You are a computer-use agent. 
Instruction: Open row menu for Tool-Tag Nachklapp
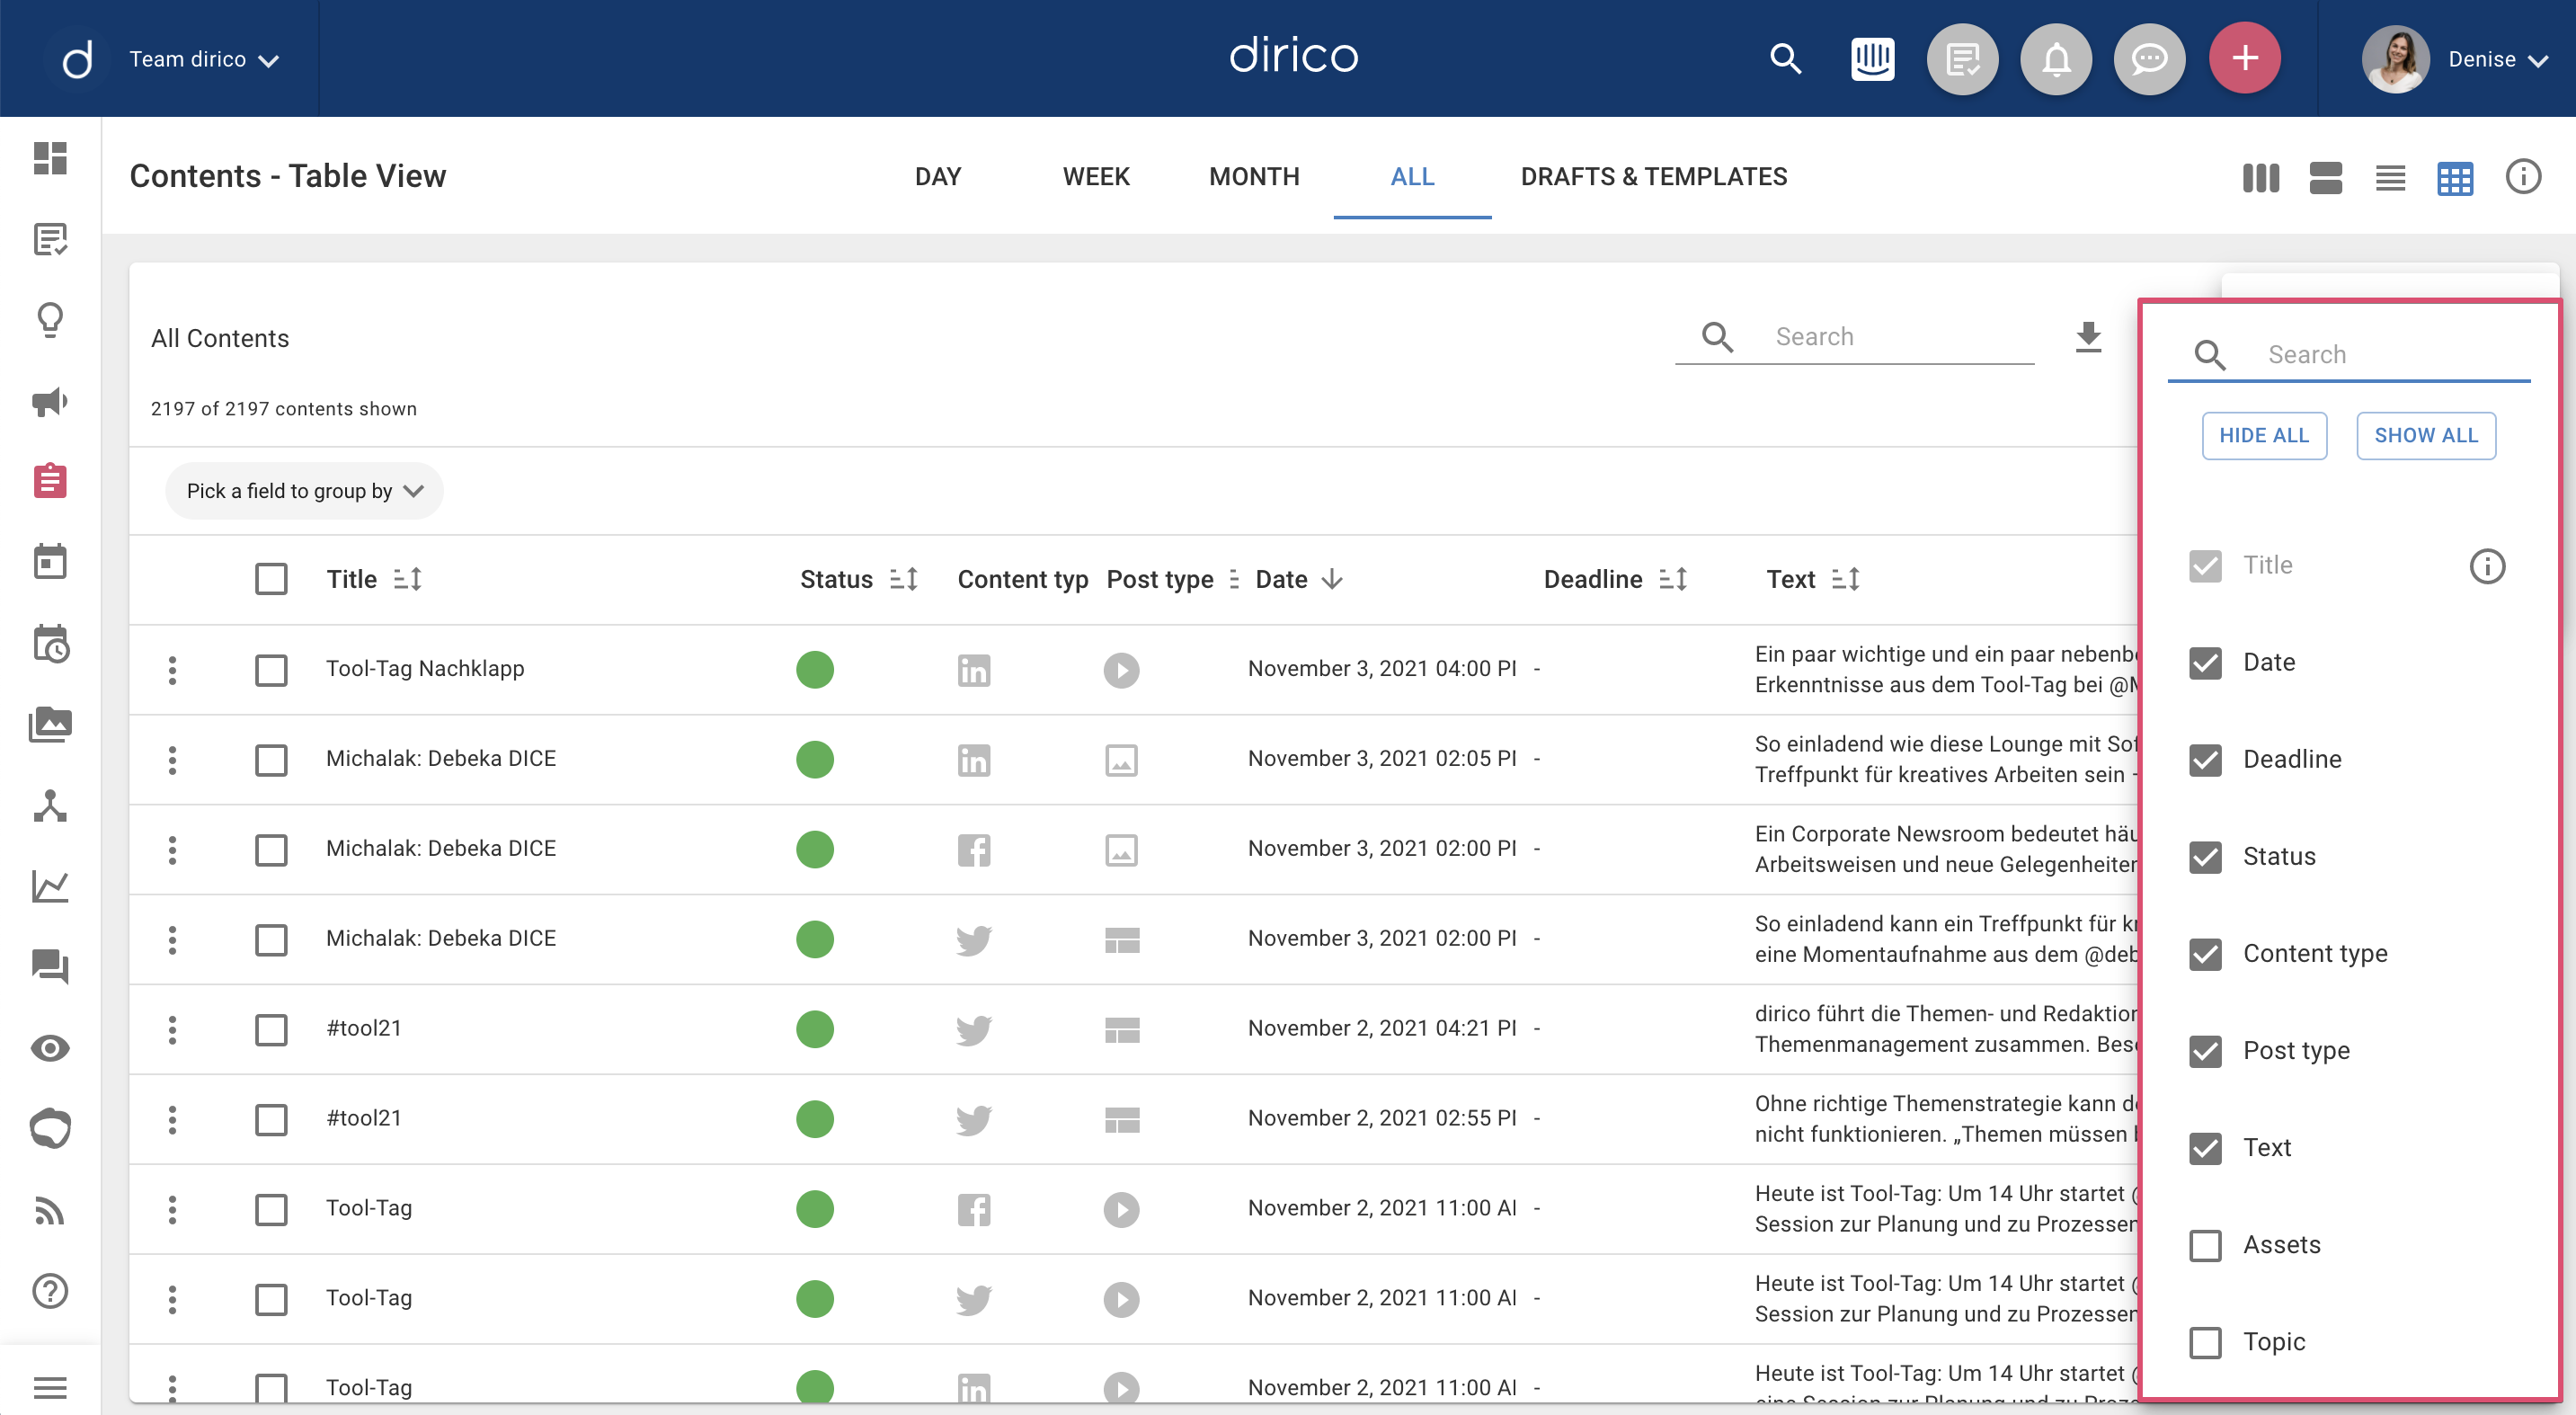[x=172, y=670]
